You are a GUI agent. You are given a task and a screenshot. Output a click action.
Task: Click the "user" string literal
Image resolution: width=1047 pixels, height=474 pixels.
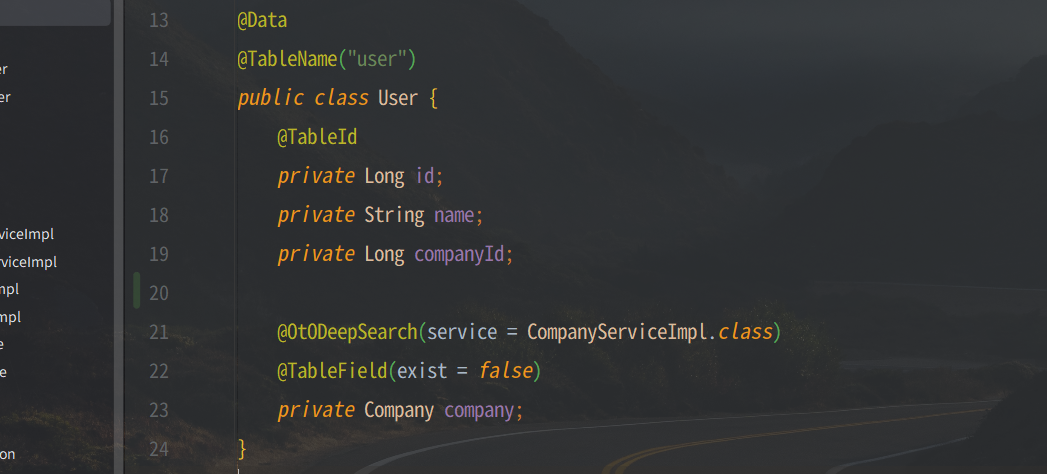(x=377, y=60)
